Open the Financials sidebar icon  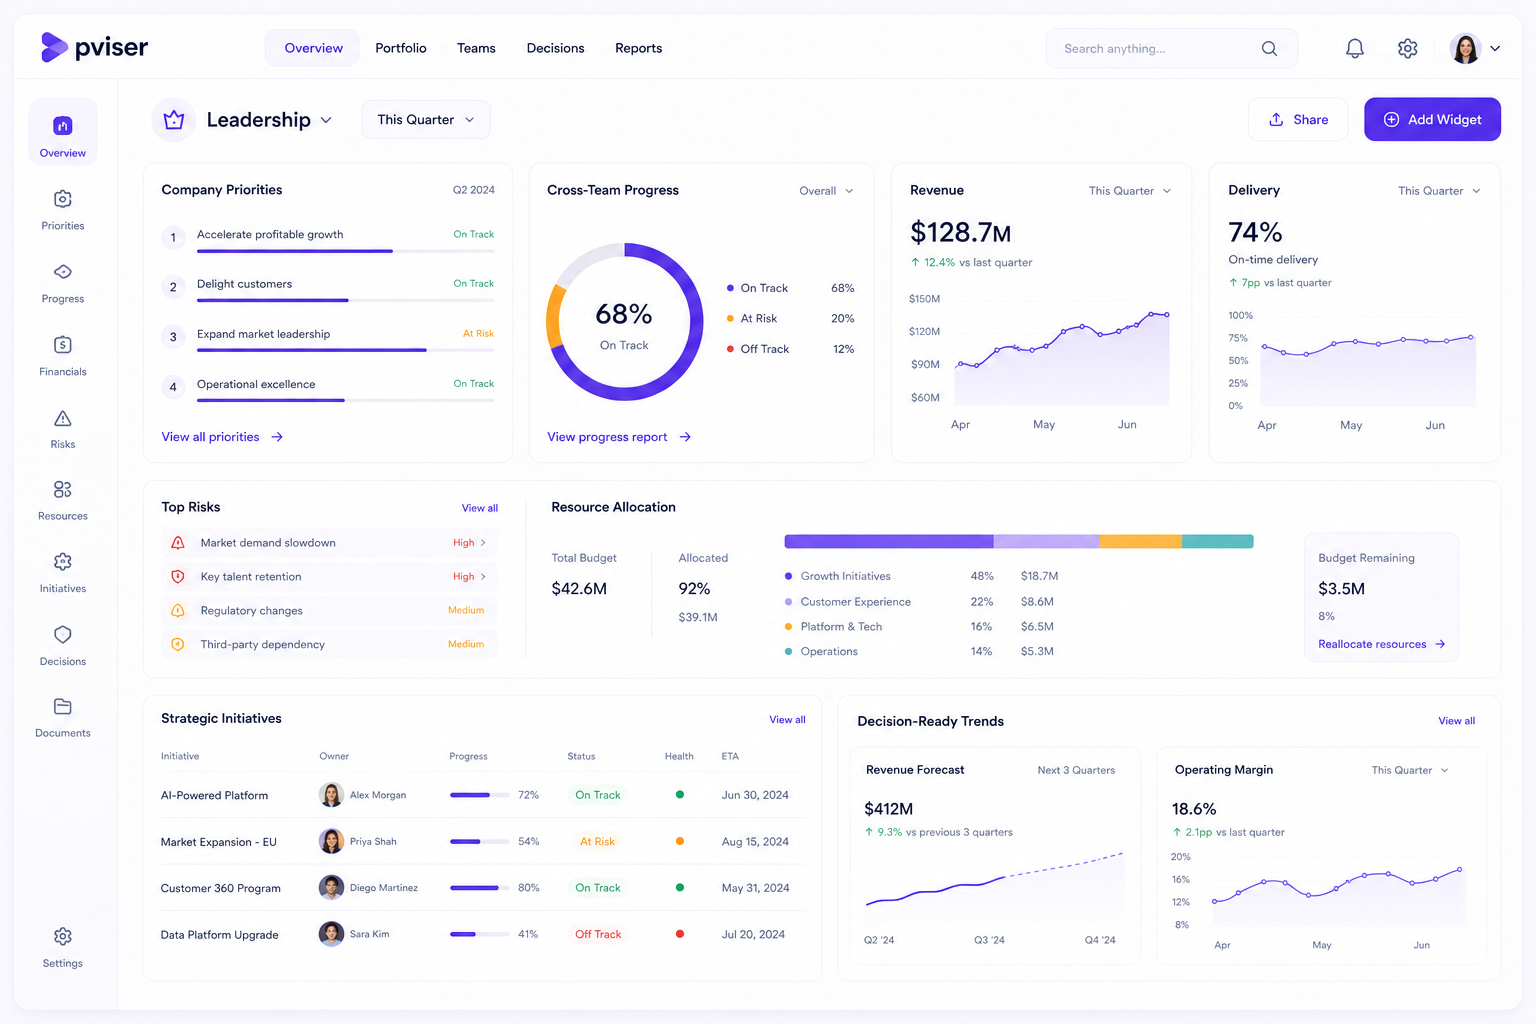click(x=62, y=345)
